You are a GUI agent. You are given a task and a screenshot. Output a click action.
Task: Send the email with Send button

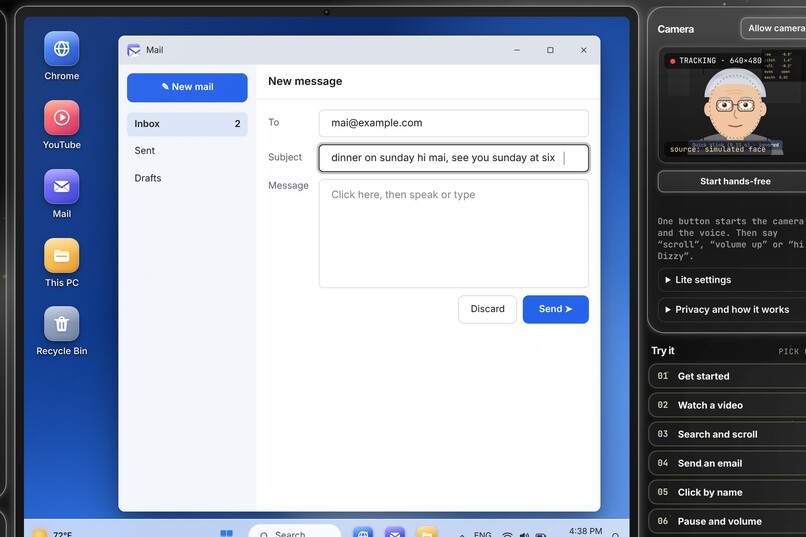(x=556, y=309)
